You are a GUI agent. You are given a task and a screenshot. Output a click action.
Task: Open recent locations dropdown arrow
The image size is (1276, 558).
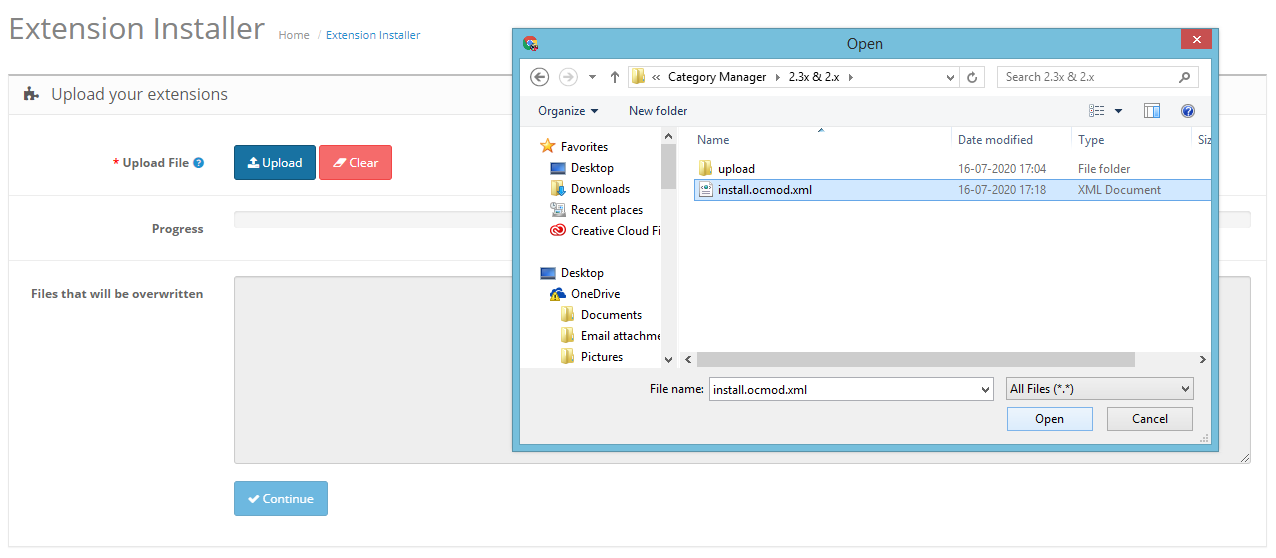coord(592,77)
